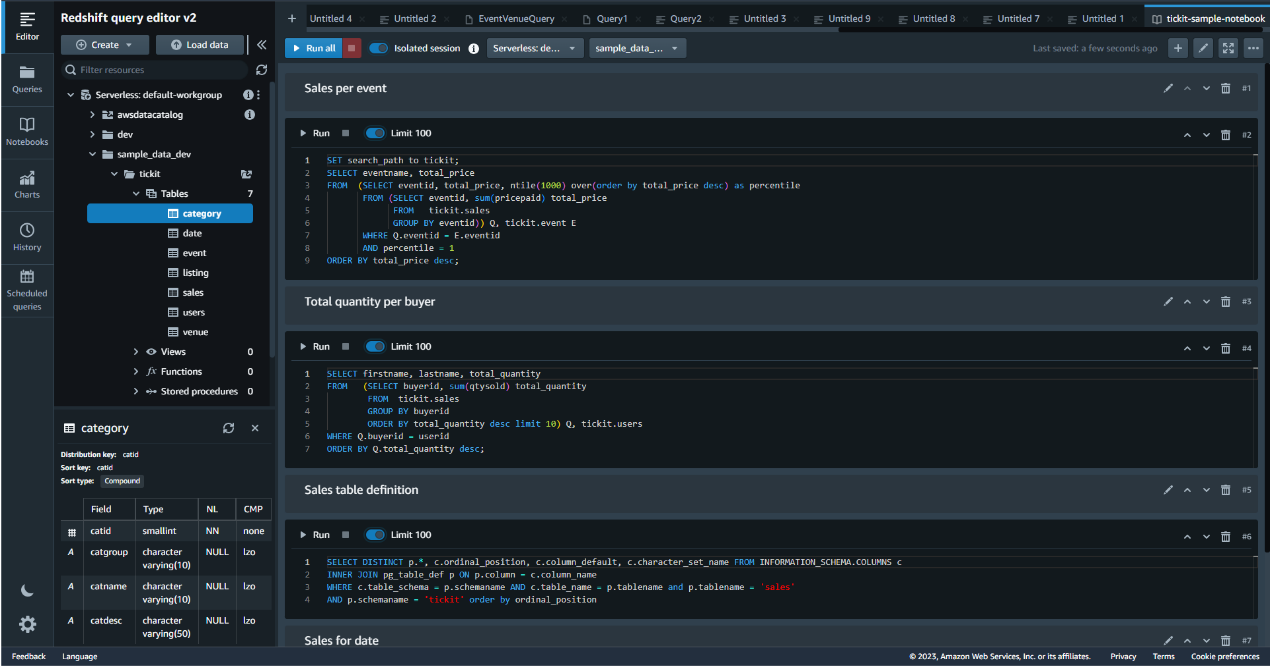Open Scheduled queries in sidebar
This screenshot has height=671, width=1270.
[27, 289]
